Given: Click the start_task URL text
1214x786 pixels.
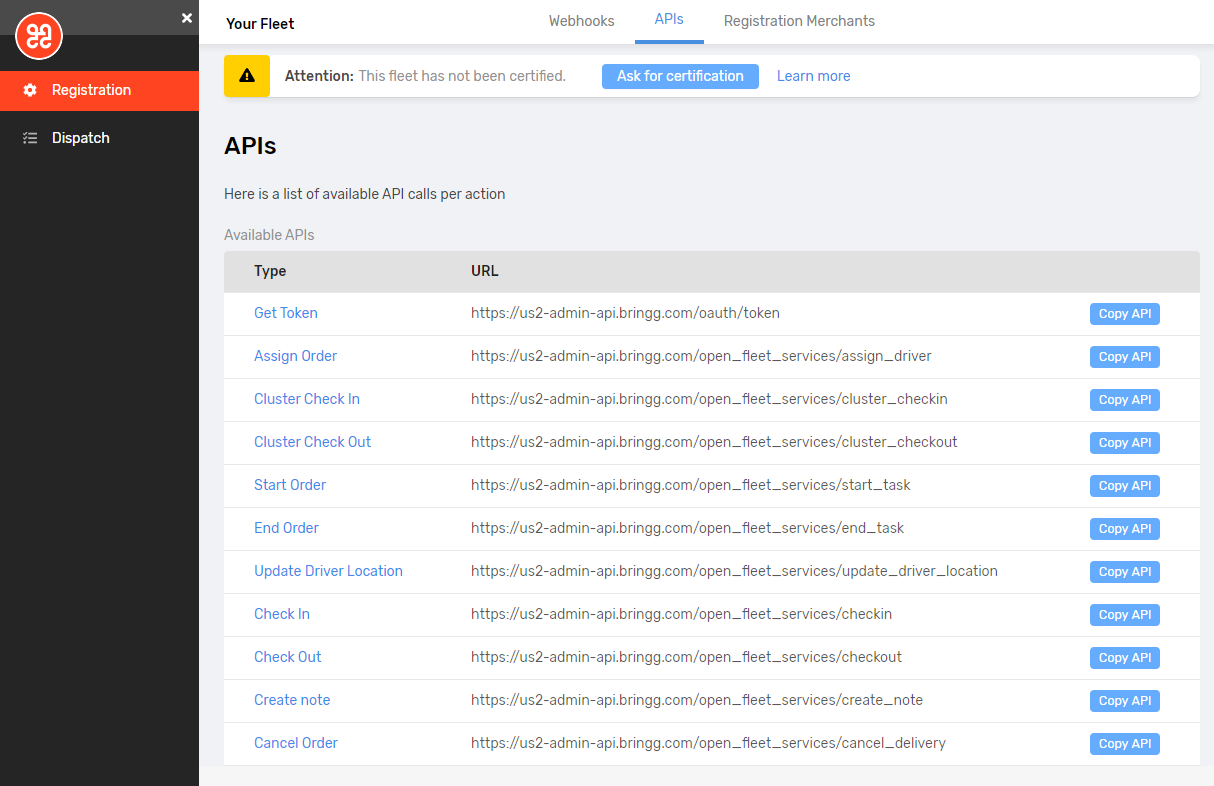Looking at the screenshot, I should 691,485.
